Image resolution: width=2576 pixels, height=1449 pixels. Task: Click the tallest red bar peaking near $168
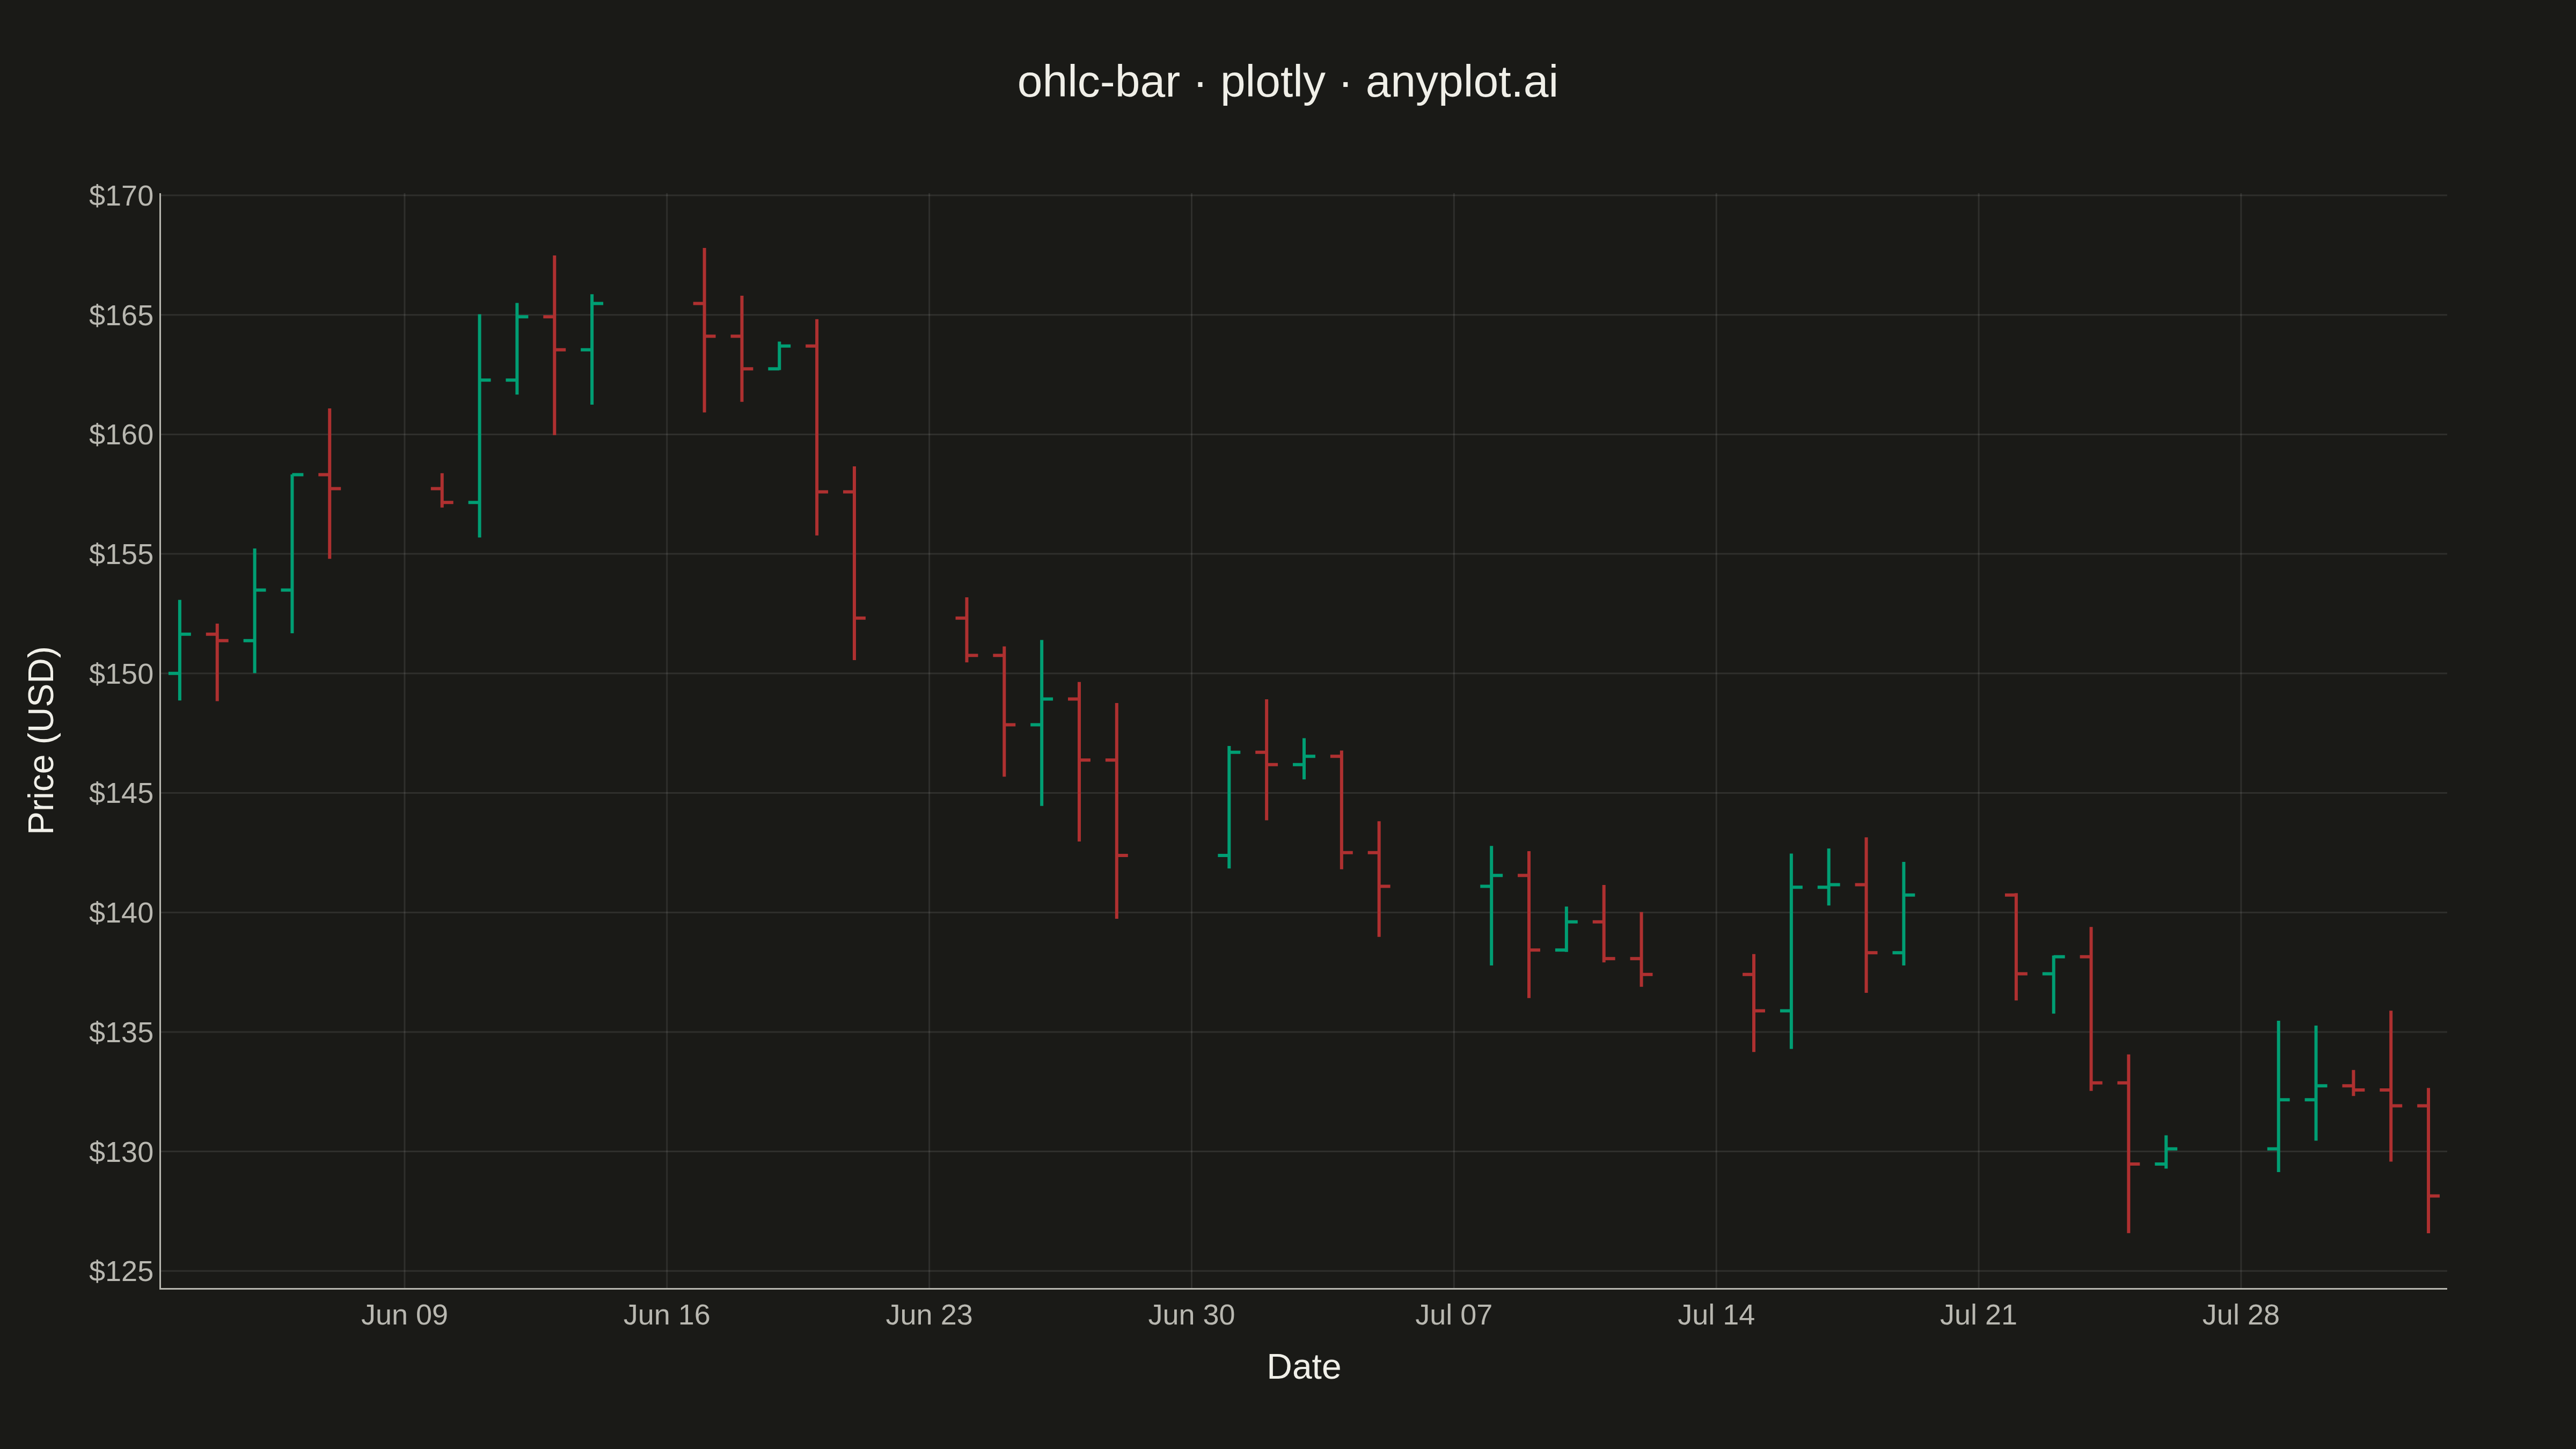(x=704, y=330)
